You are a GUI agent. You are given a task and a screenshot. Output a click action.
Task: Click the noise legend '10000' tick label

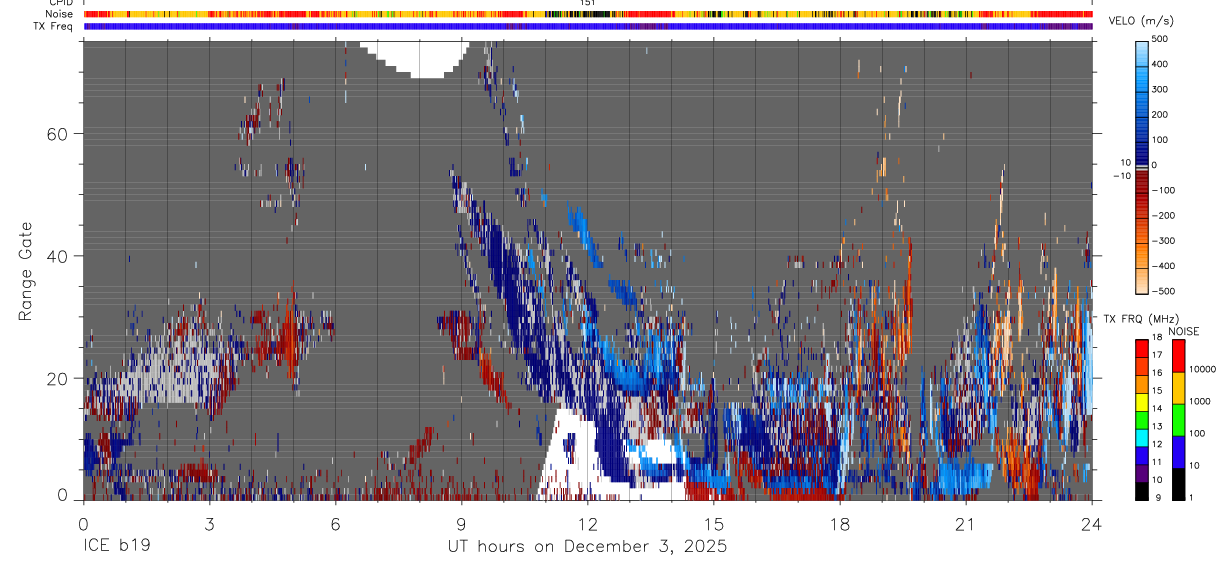[x=1203, y=369]
